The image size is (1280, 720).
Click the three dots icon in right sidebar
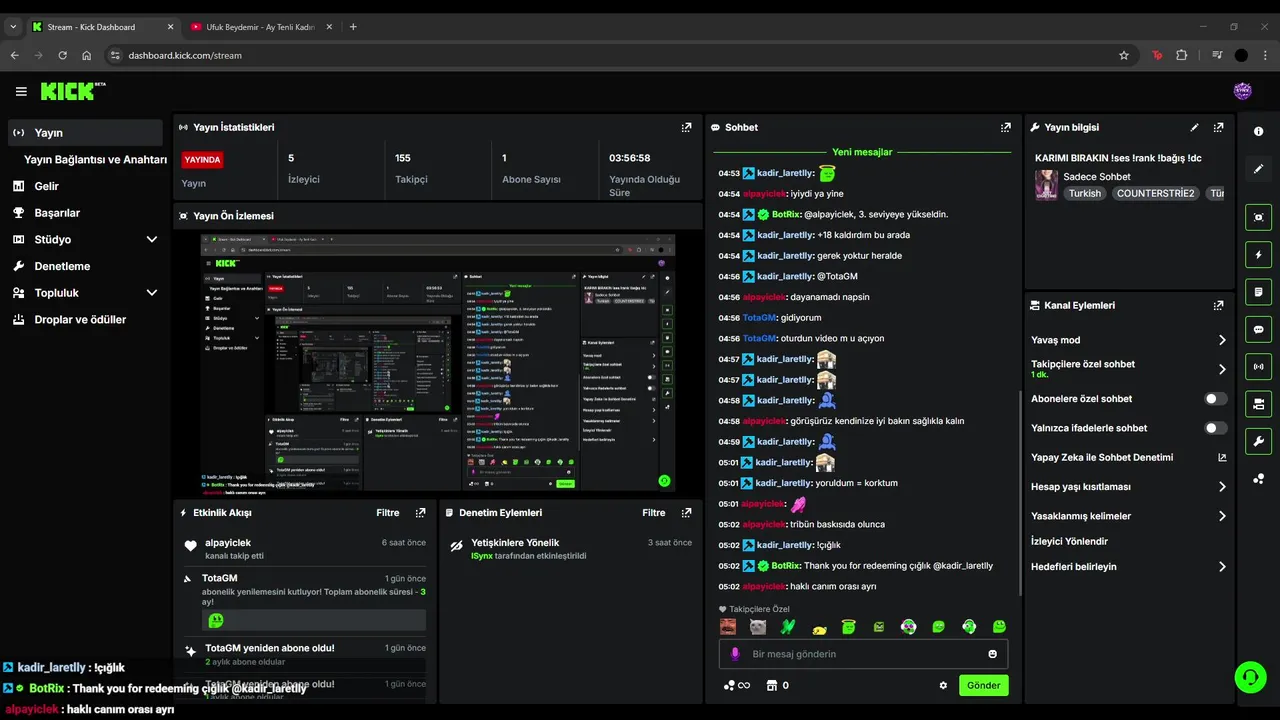[x=1258, y=479]
